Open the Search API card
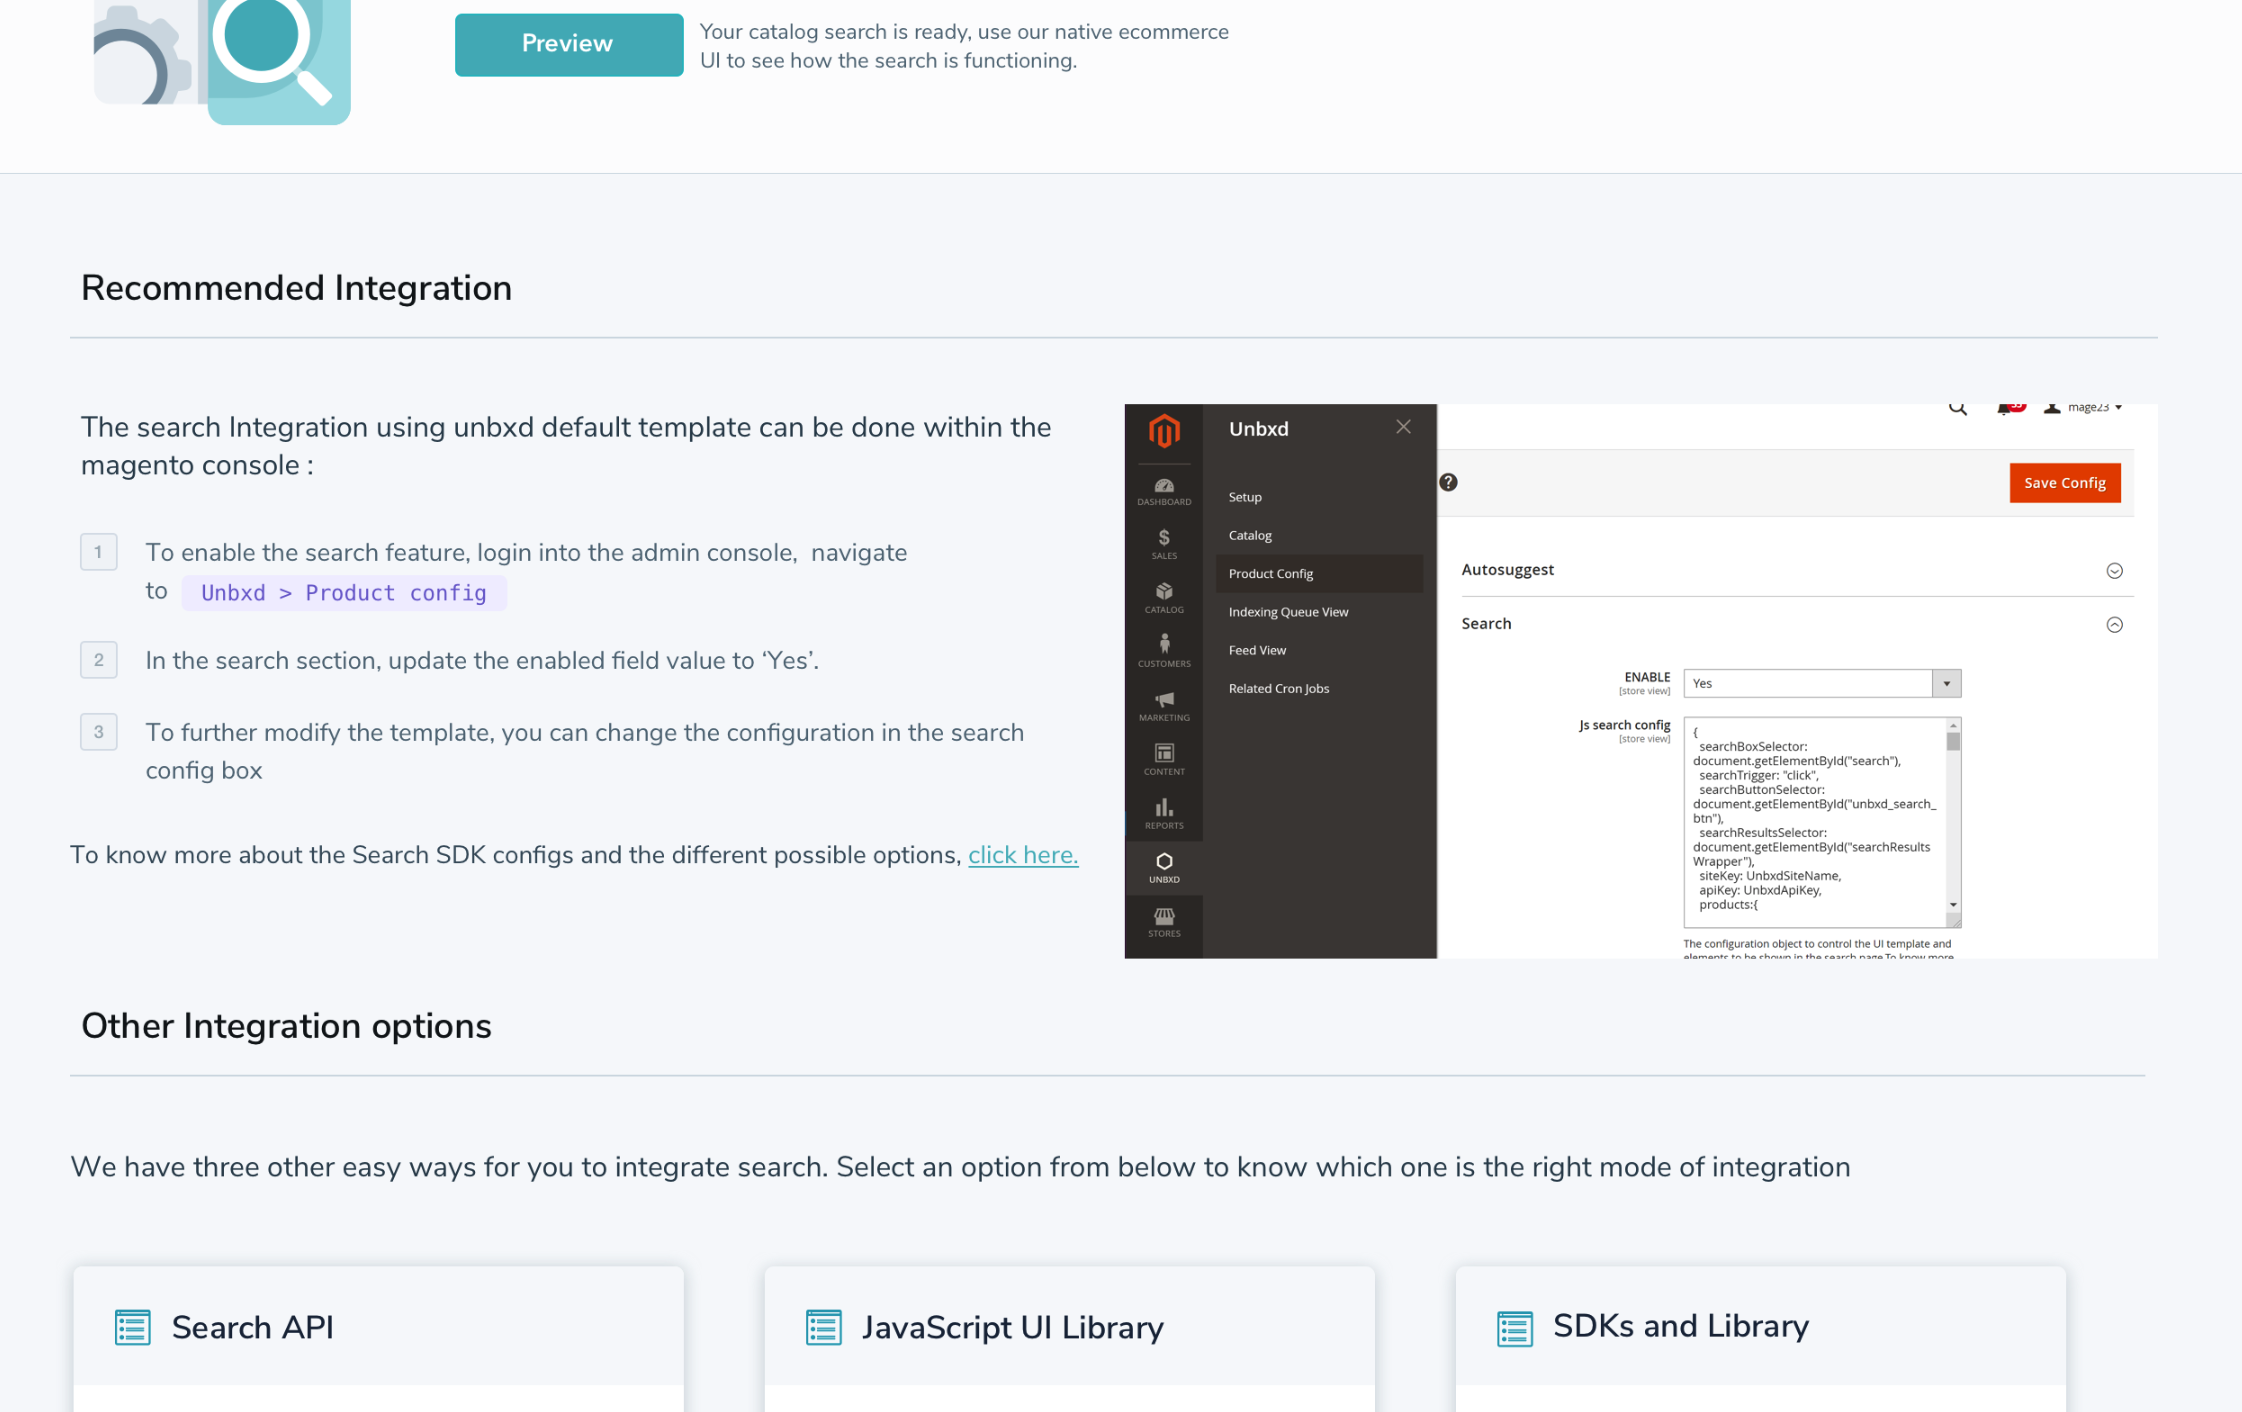Viewport: 2242px width, 1412px height. (378, 1338)
